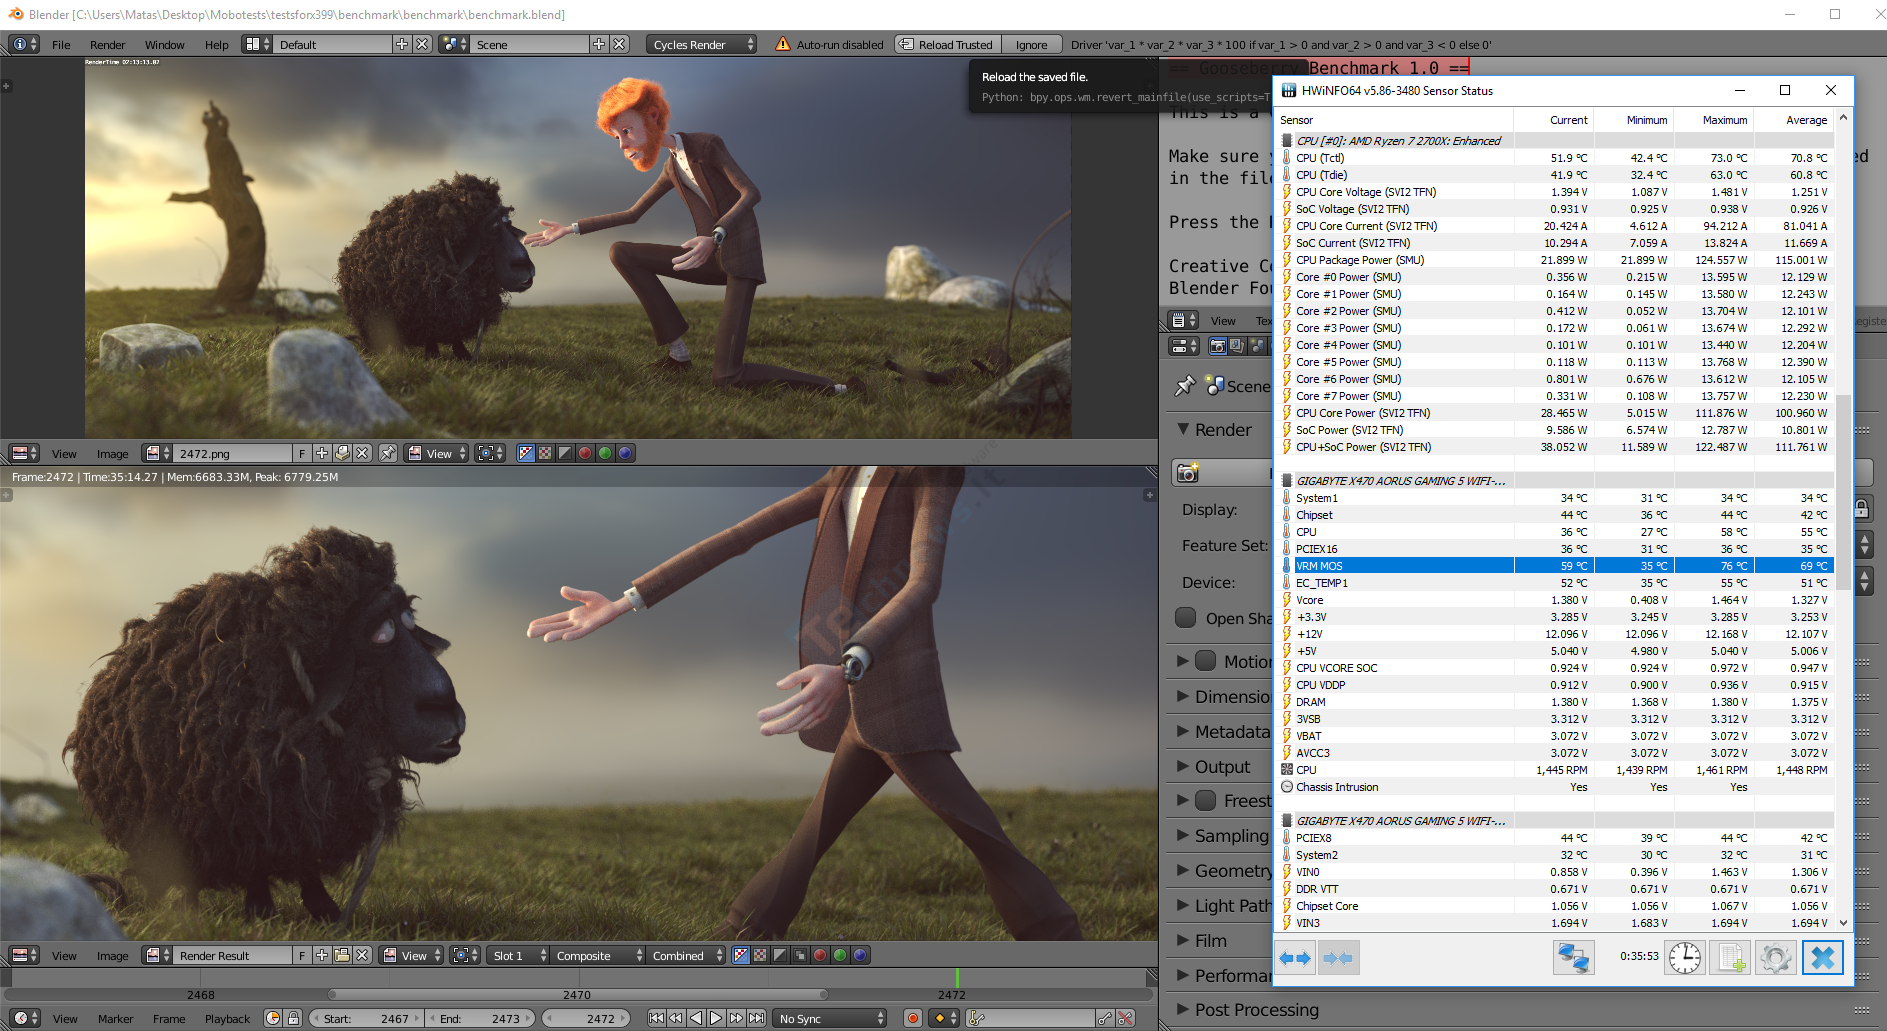
Task: Open HWiNFO sensor settings gear icon
Action: [1775, 958]
